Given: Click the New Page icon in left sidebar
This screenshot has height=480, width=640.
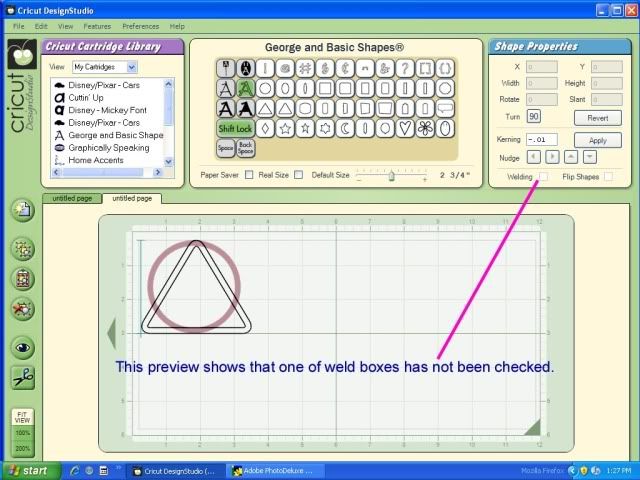Looking at the screenshot, I should (22, 210).
